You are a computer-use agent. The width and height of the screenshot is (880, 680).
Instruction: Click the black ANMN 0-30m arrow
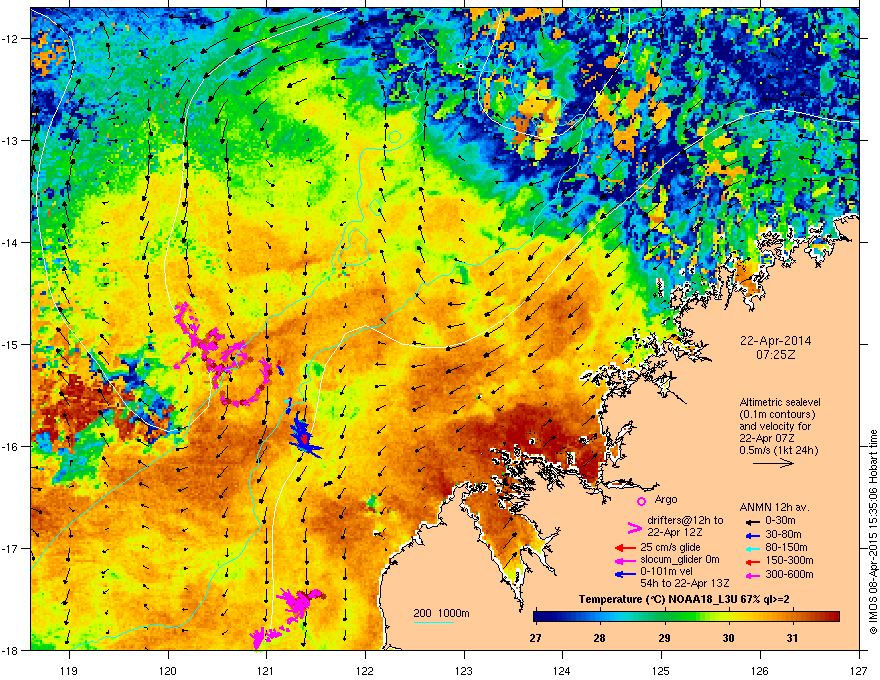tap(751, 521)
